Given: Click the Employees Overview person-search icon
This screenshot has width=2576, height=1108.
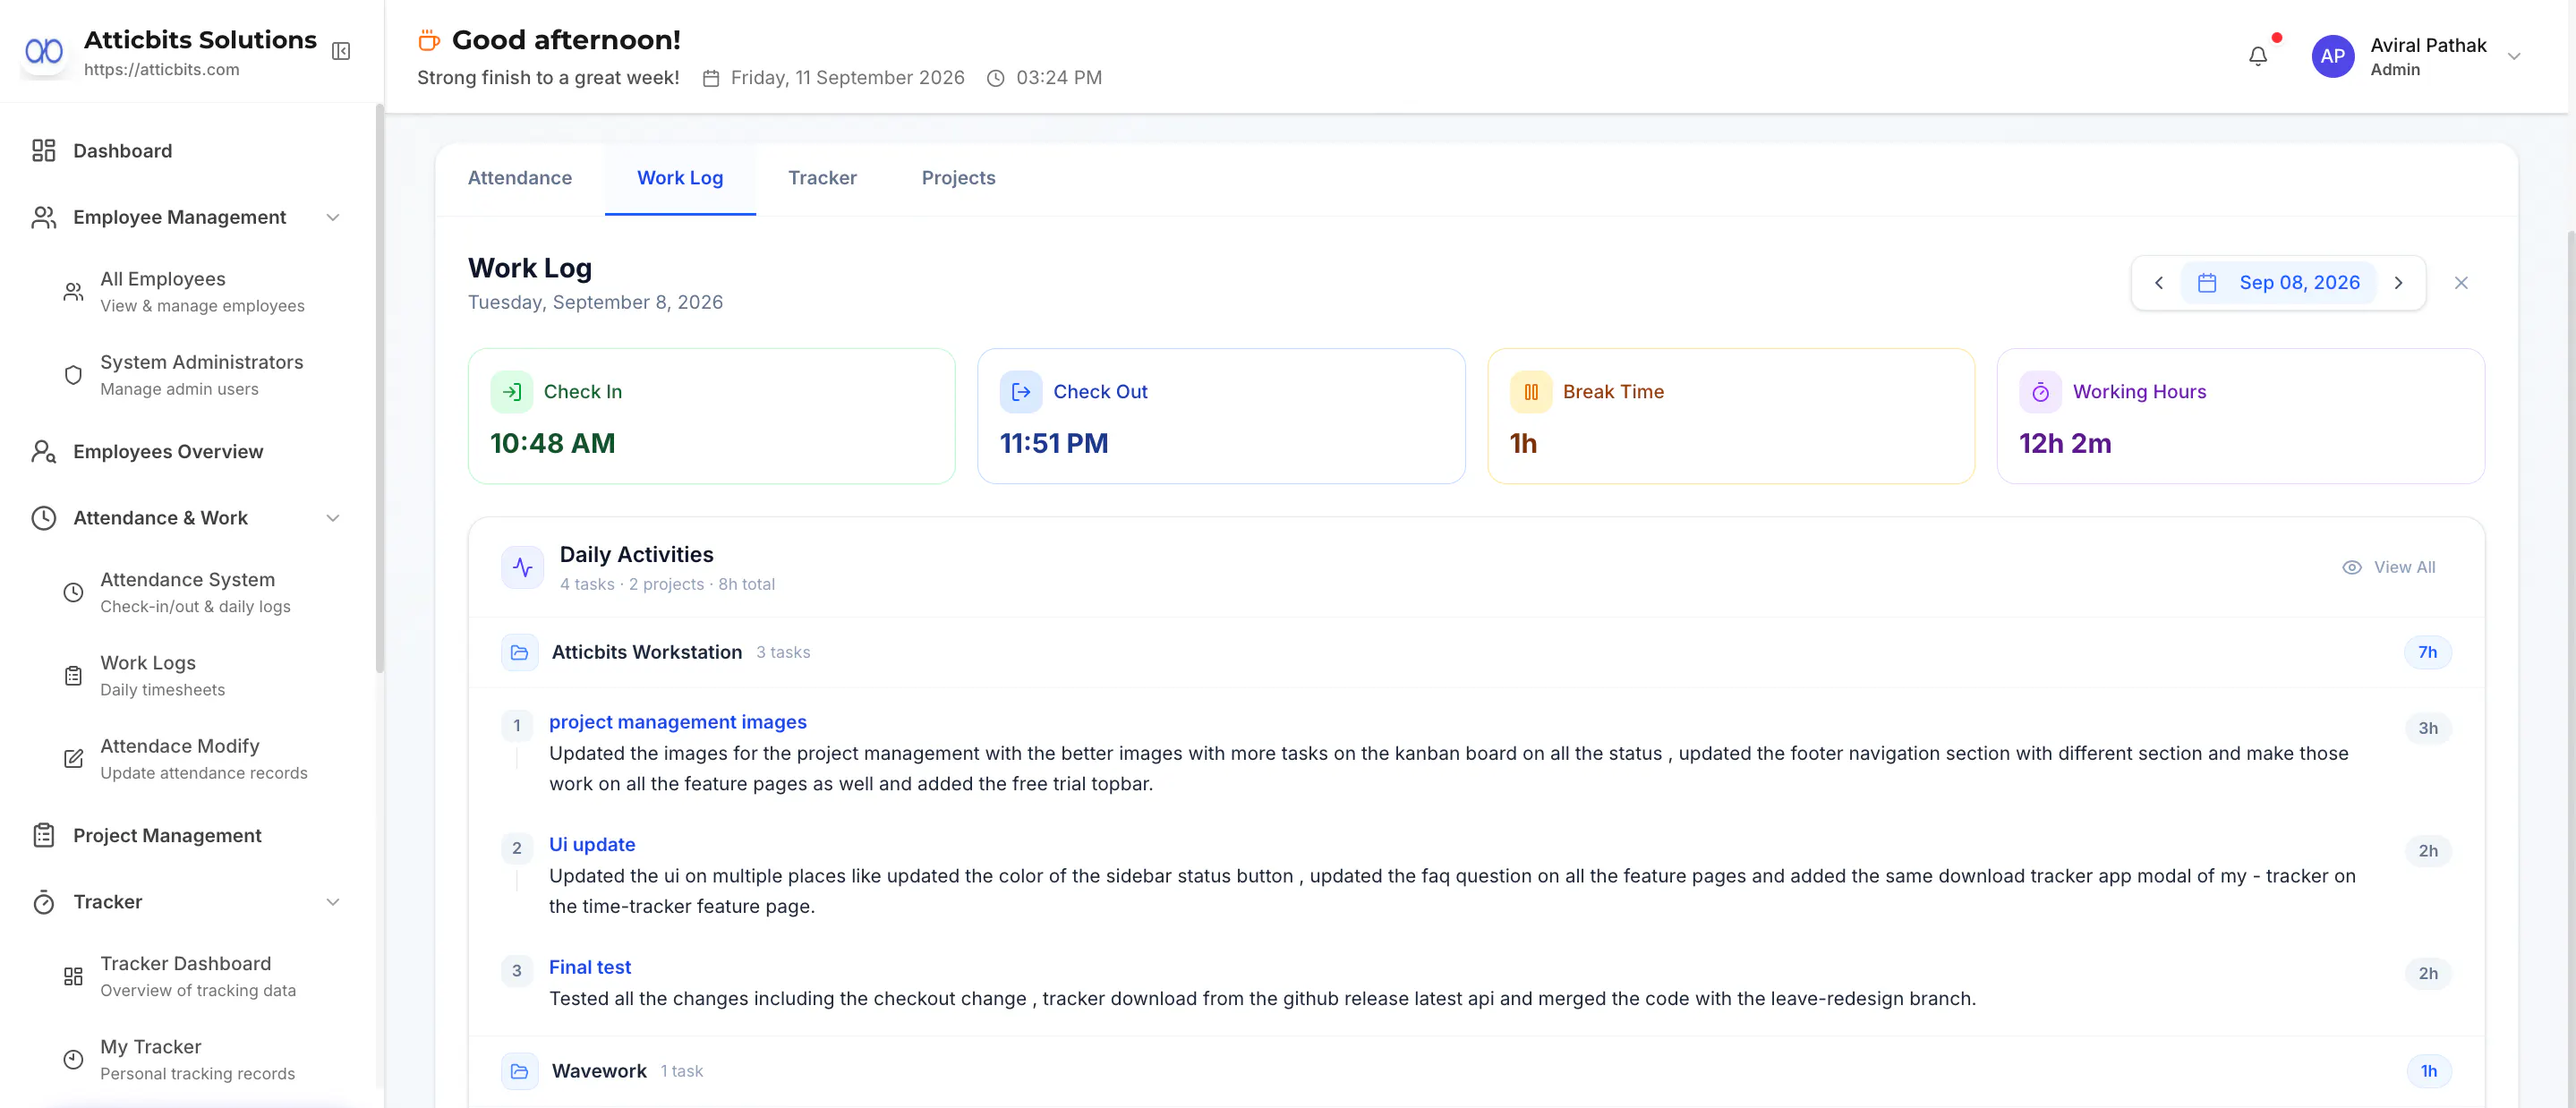Looking at the screenshot, I should [44, 452].
